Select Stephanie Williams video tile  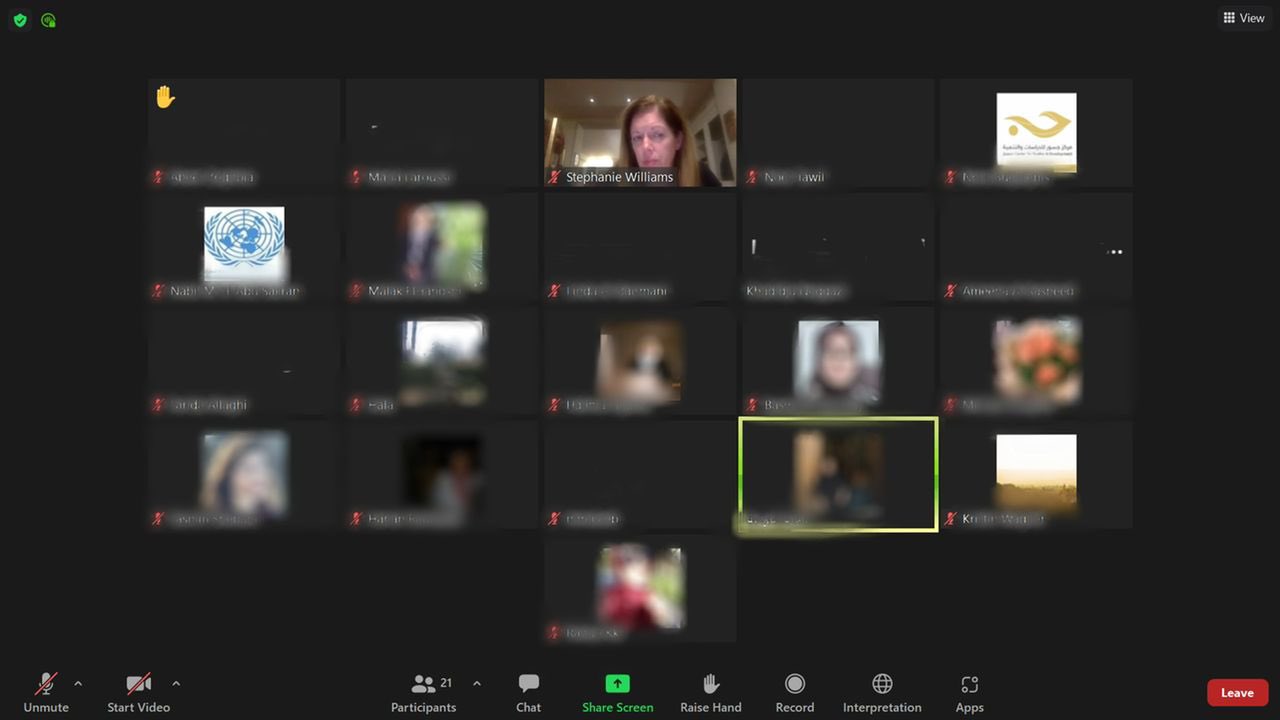[x=640, y=132]
